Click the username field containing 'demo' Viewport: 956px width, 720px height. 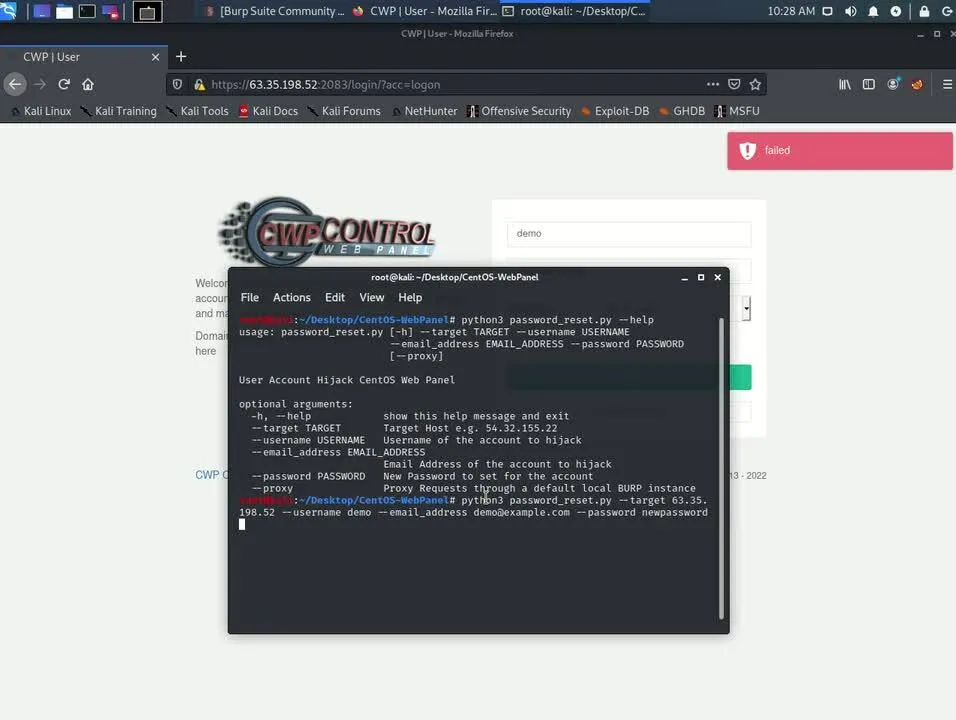click(629, 233)
